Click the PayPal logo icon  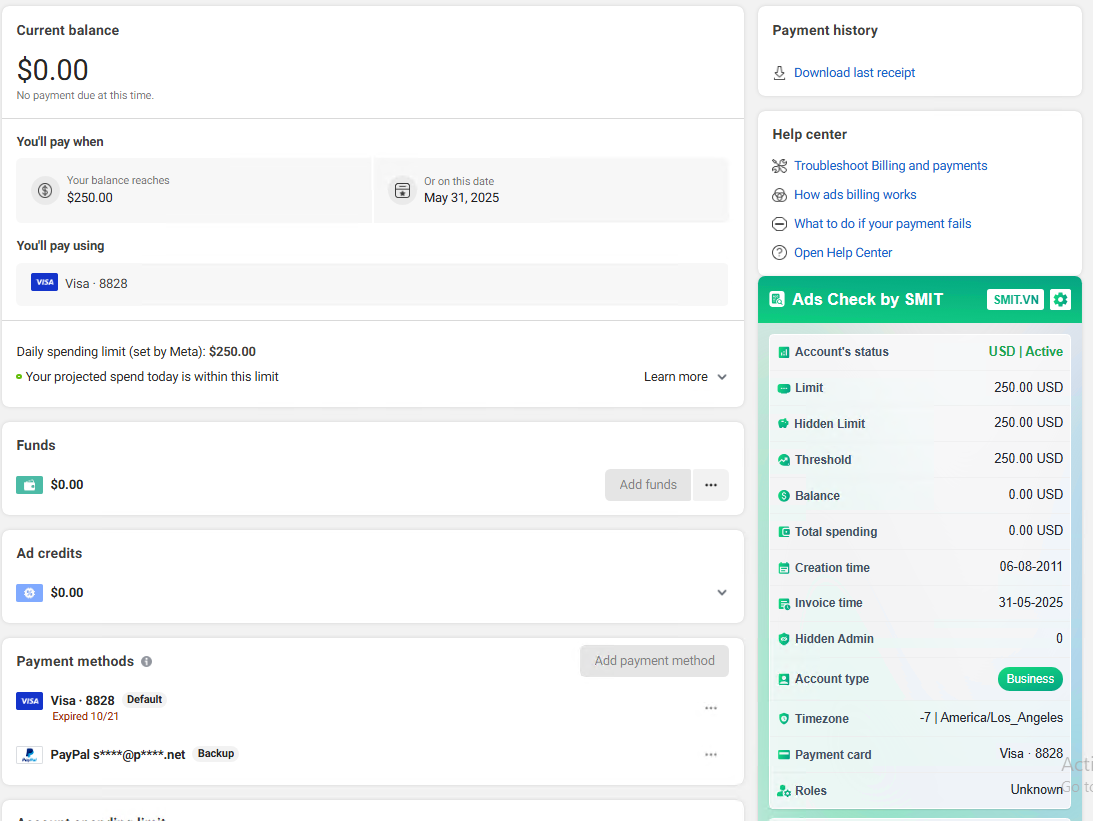click(29, 755)
